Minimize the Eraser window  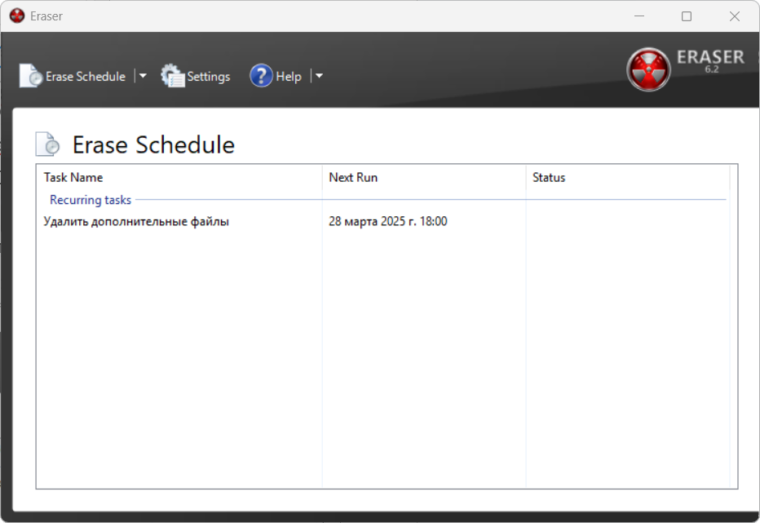coord(638,16)
